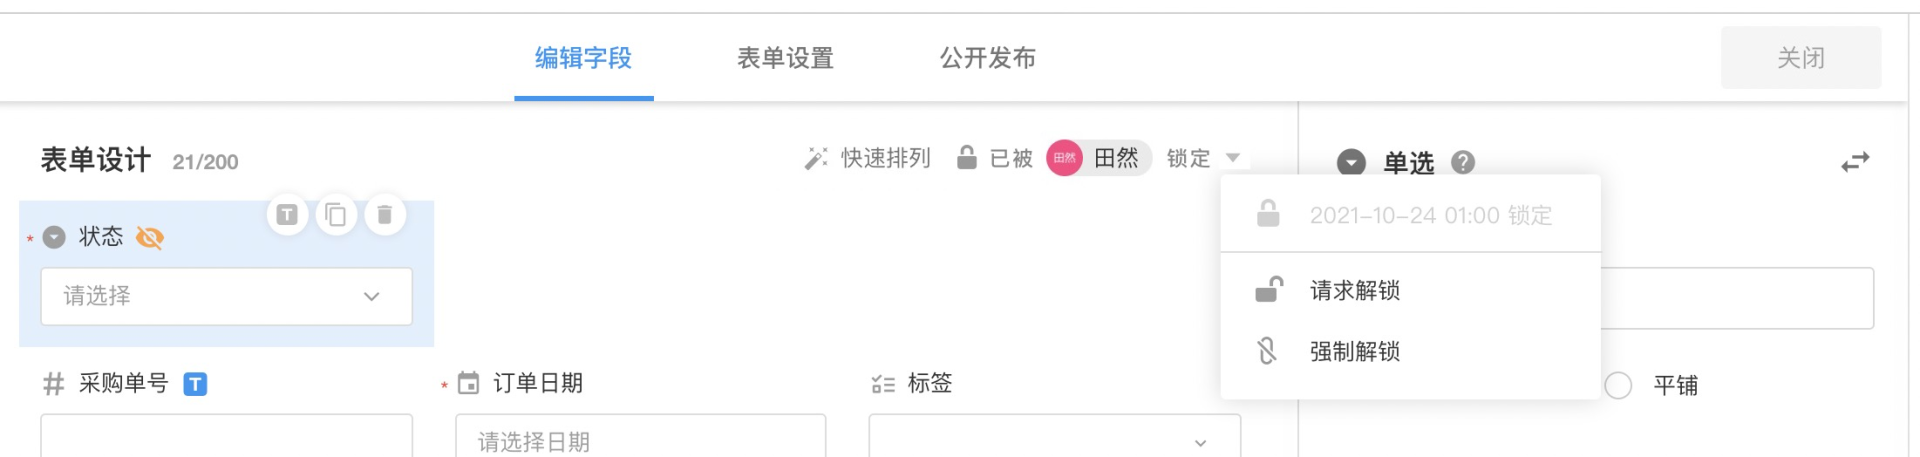Expand the 锁定 dropdown arrow
This screenshot has height=457, width=1920.
pos(1233,158)
